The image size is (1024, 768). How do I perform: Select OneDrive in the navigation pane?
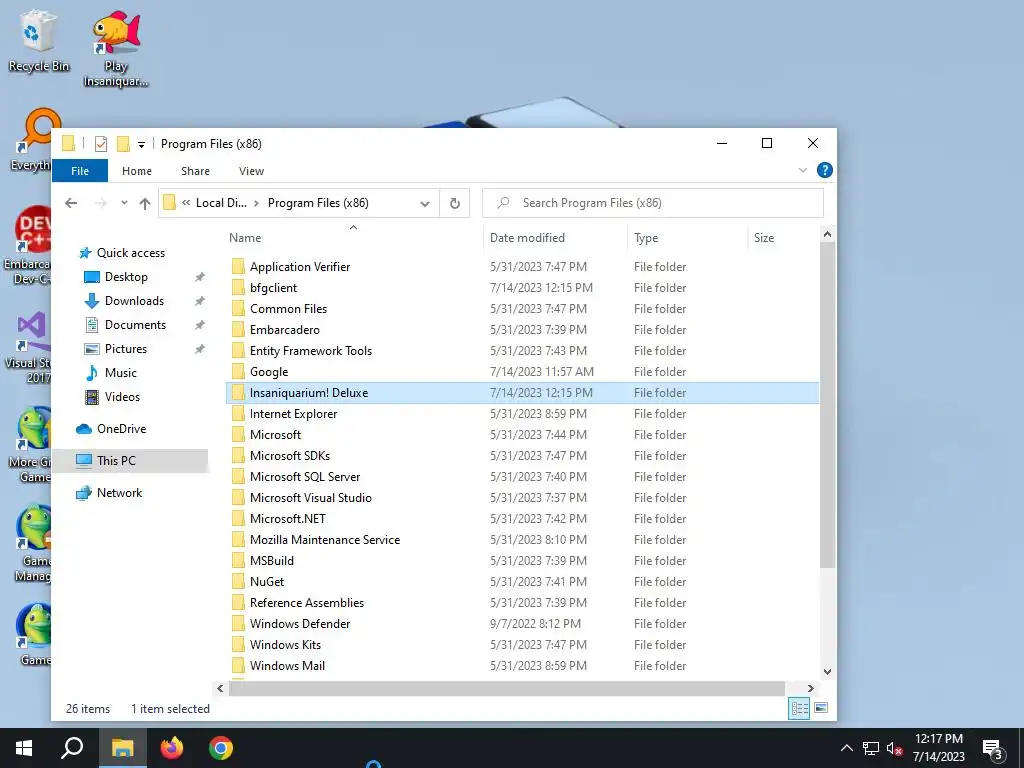(x=121, y=429)
